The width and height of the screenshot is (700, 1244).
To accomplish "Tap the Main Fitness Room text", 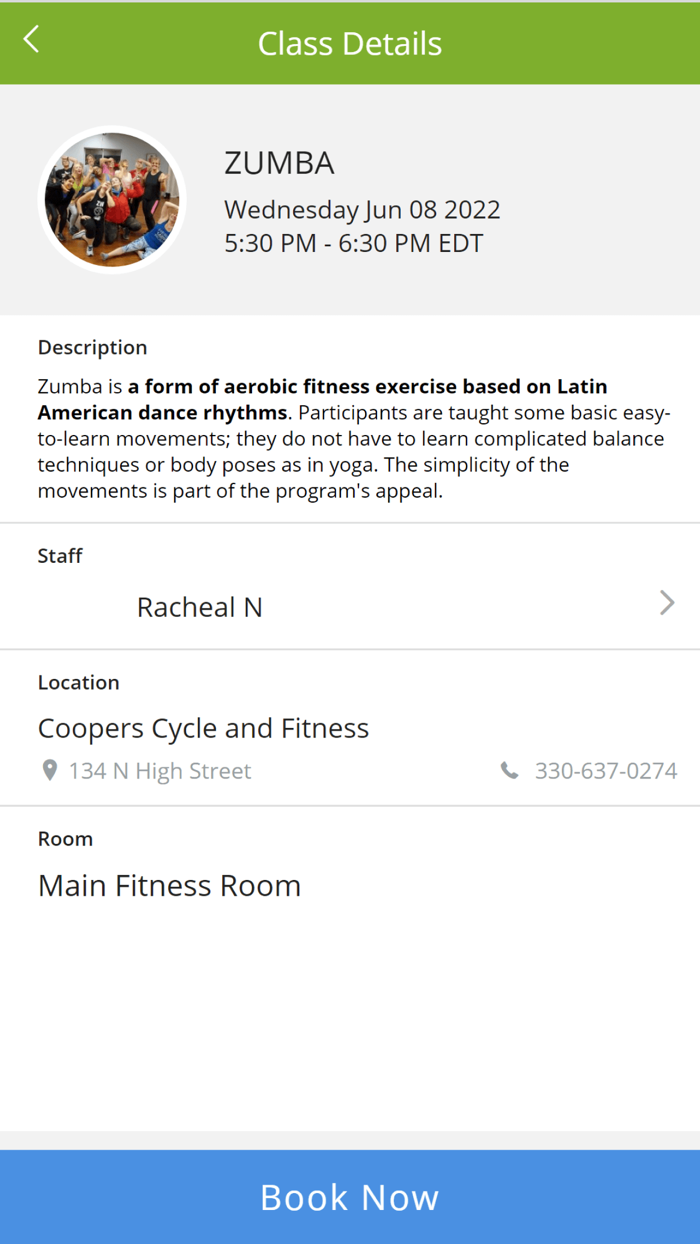I will 169,885.
